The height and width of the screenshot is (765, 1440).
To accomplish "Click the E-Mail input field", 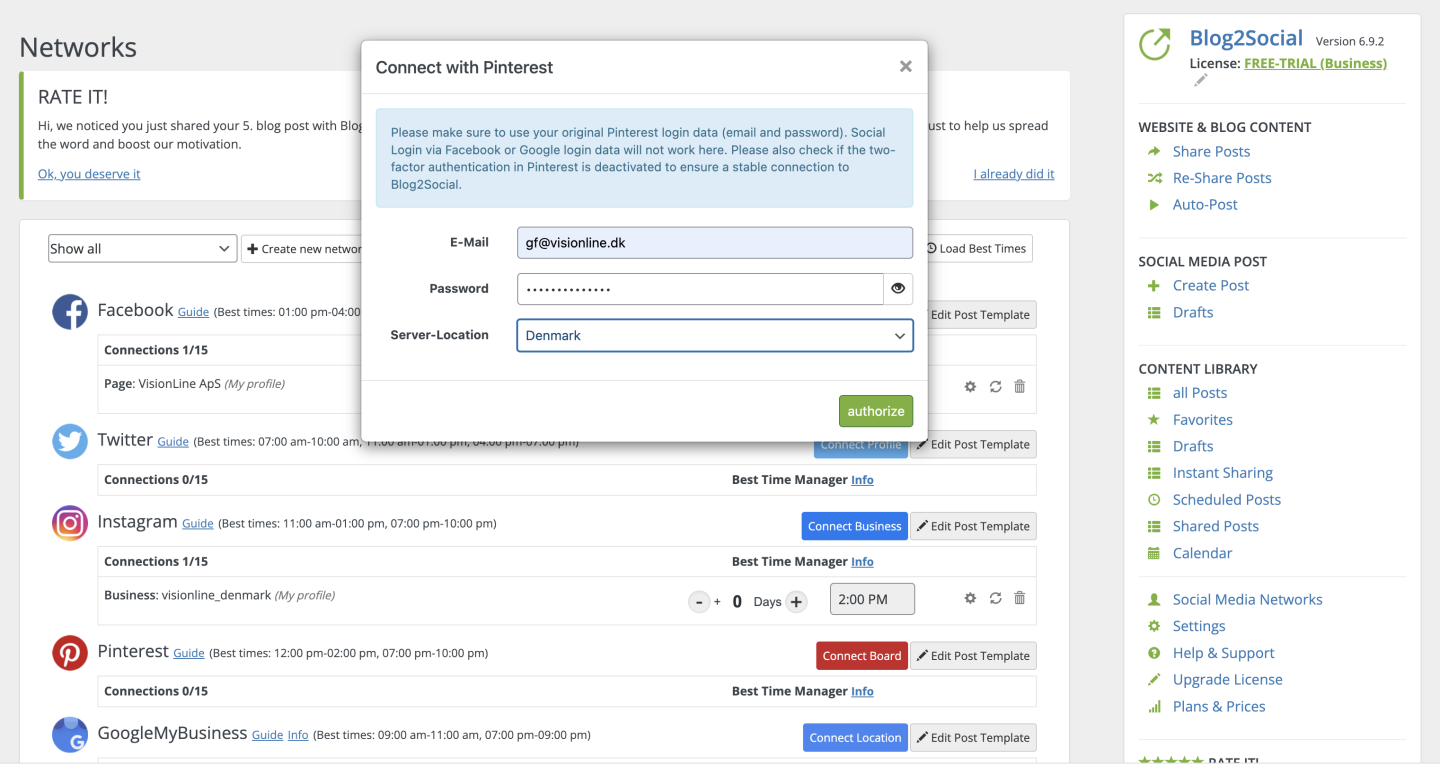I will tap(714, 243).
